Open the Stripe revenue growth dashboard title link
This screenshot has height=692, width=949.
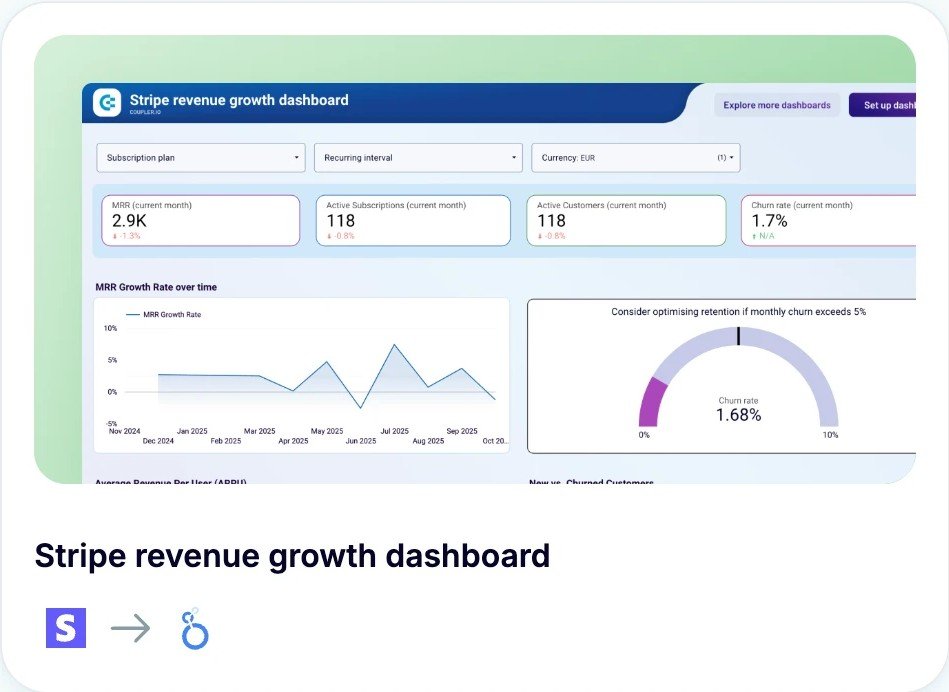click(x=292, y=556)
